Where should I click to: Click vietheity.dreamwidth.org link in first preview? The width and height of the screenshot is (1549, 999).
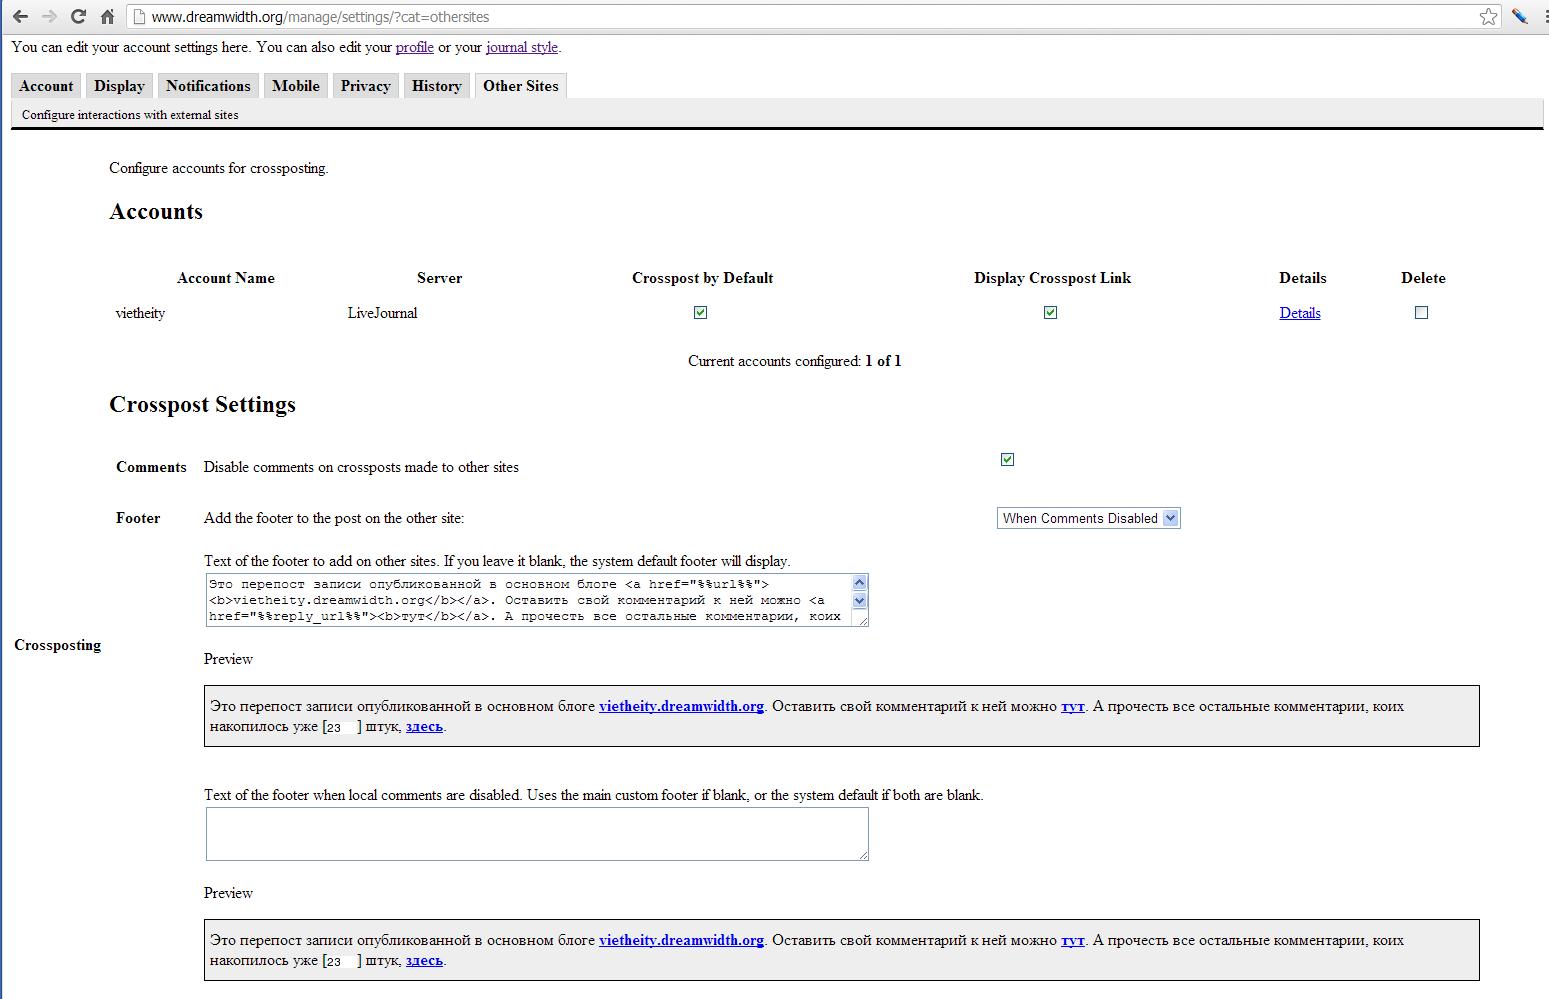point(681,706)
